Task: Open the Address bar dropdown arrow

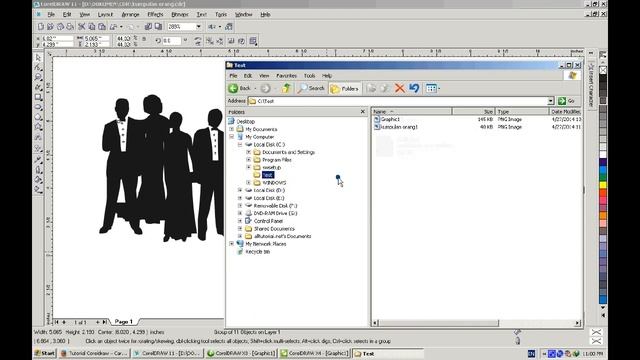Action: (x=550, y=101)
